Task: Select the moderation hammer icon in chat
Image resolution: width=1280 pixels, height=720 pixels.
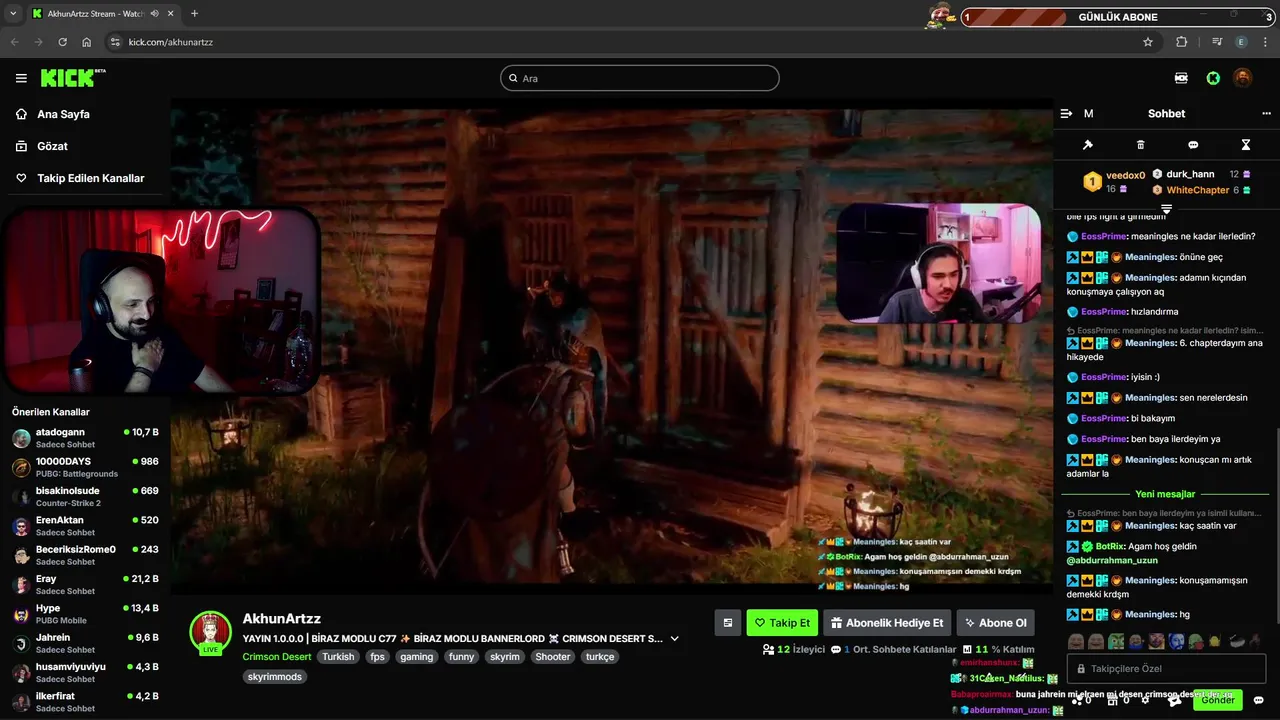Action: coord(1088,145)
